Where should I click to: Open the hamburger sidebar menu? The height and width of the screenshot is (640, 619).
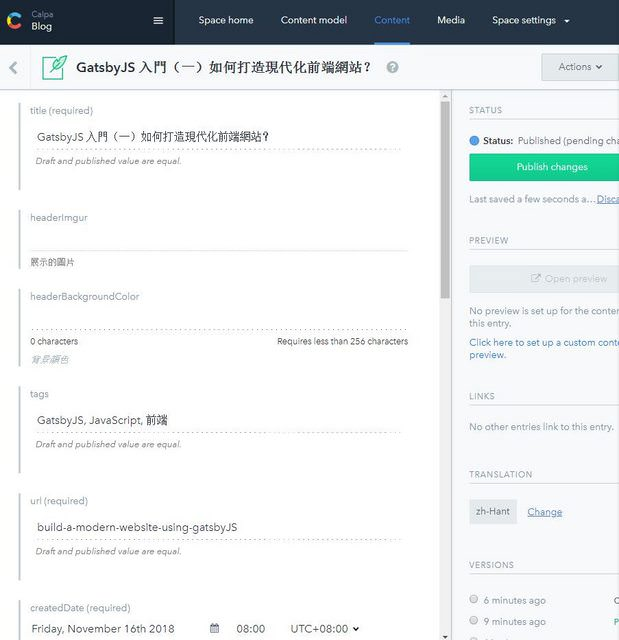click(158, 20)
